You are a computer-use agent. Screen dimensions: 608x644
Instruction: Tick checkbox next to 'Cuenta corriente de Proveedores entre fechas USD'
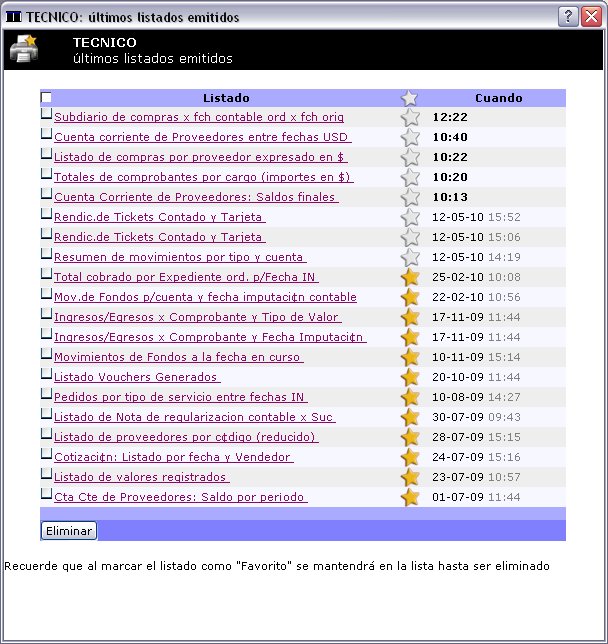click(x=46, y=134)
